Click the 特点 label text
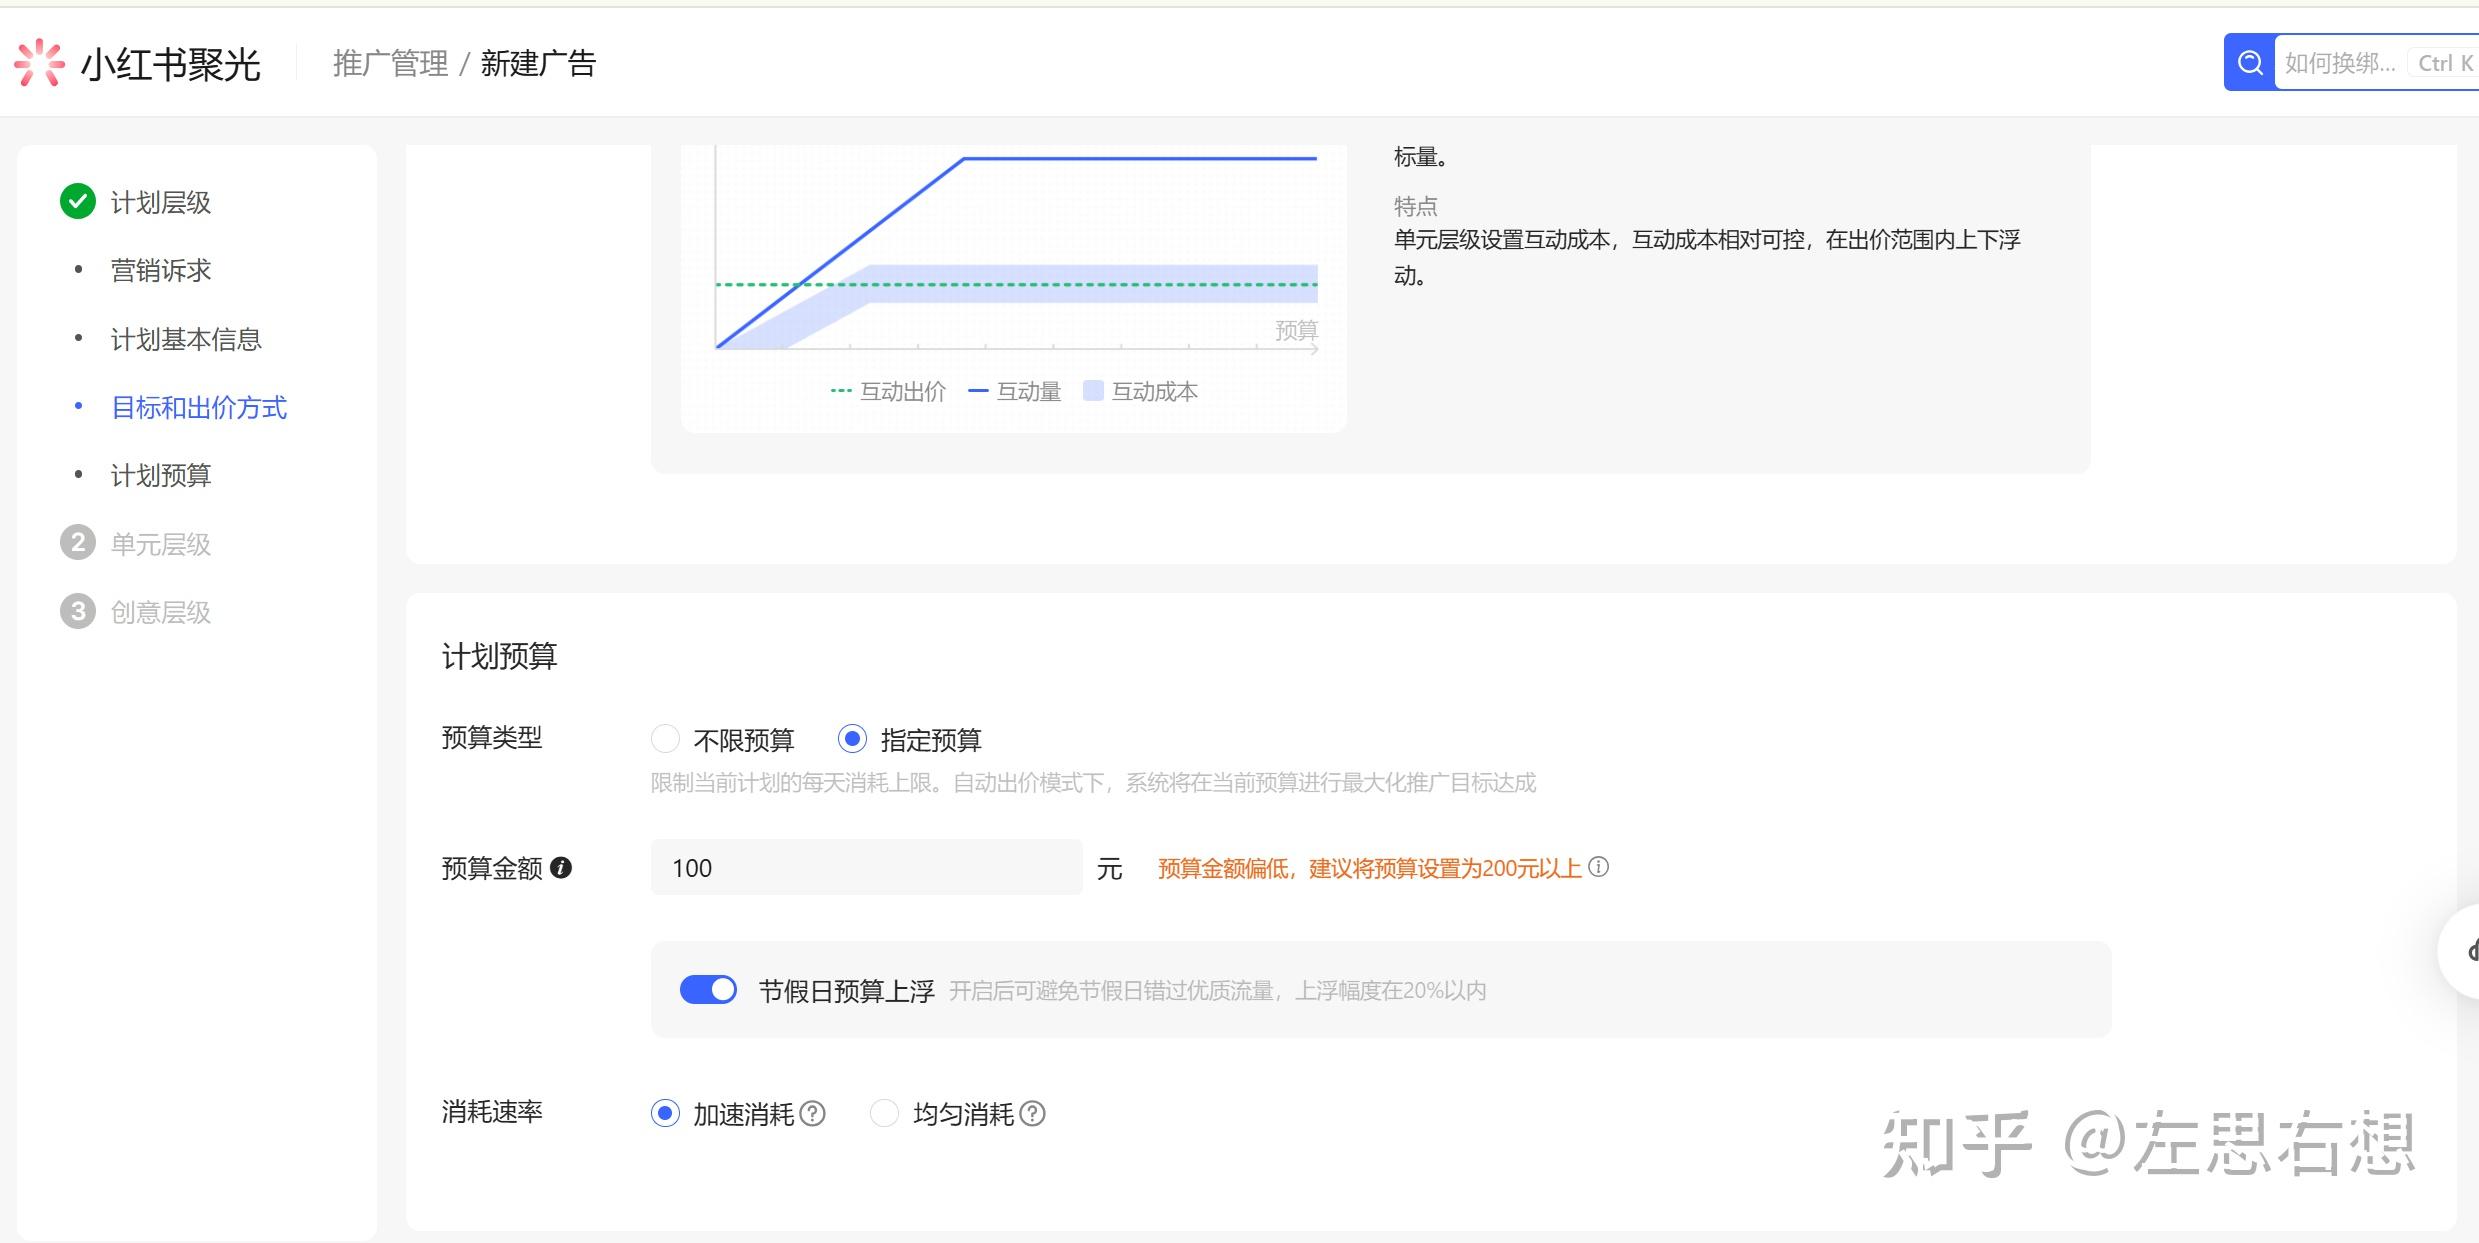This screenshot has height=1243, width=2479. [x=1416, y=206]
